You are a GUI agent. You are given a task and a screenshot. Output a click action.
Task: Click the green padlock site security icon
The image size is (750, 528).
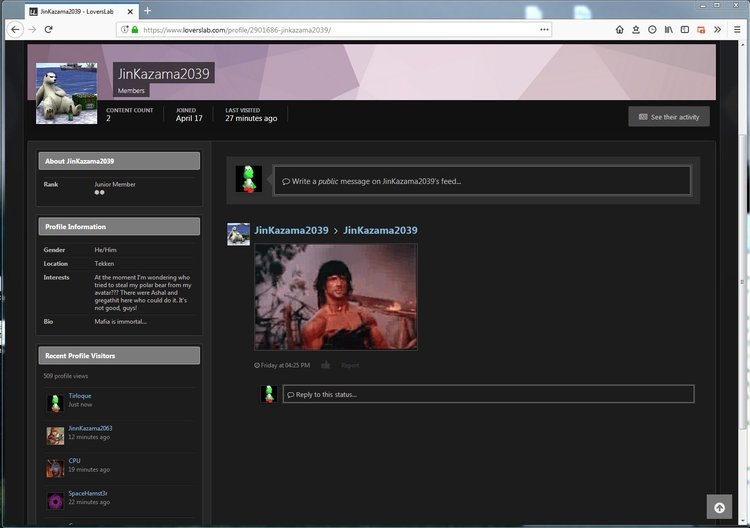(x=135, y=30)
